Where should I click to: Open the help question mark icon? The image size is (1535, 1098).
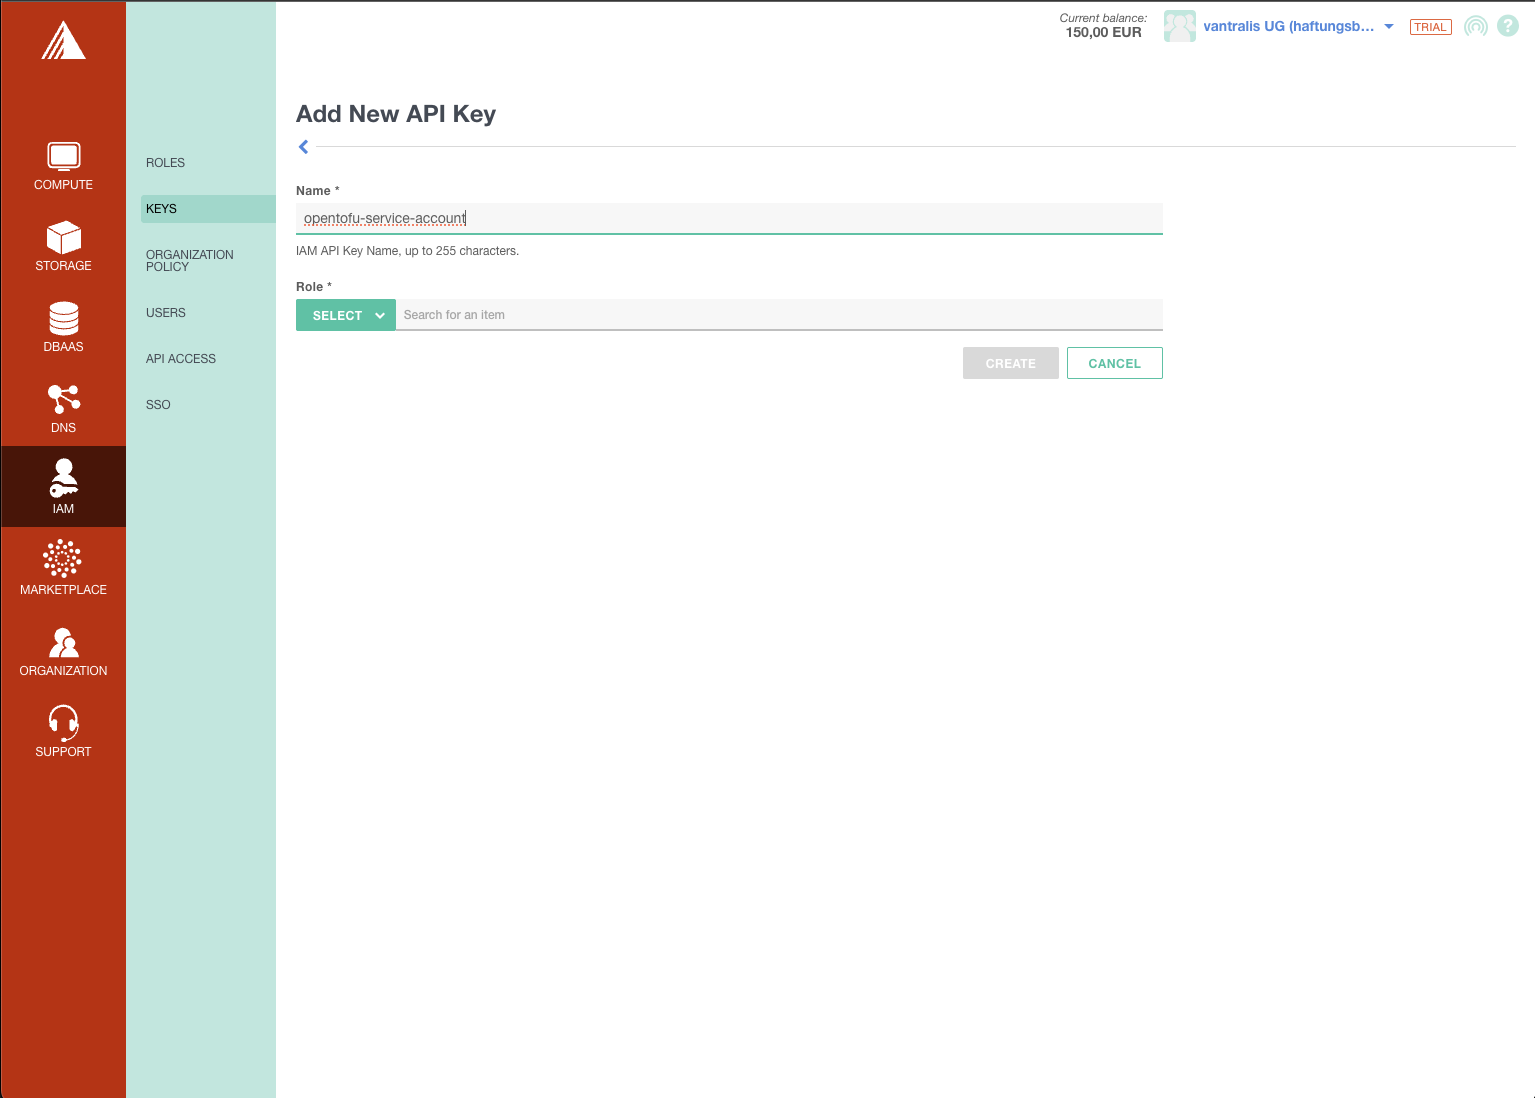point(1507,26)
